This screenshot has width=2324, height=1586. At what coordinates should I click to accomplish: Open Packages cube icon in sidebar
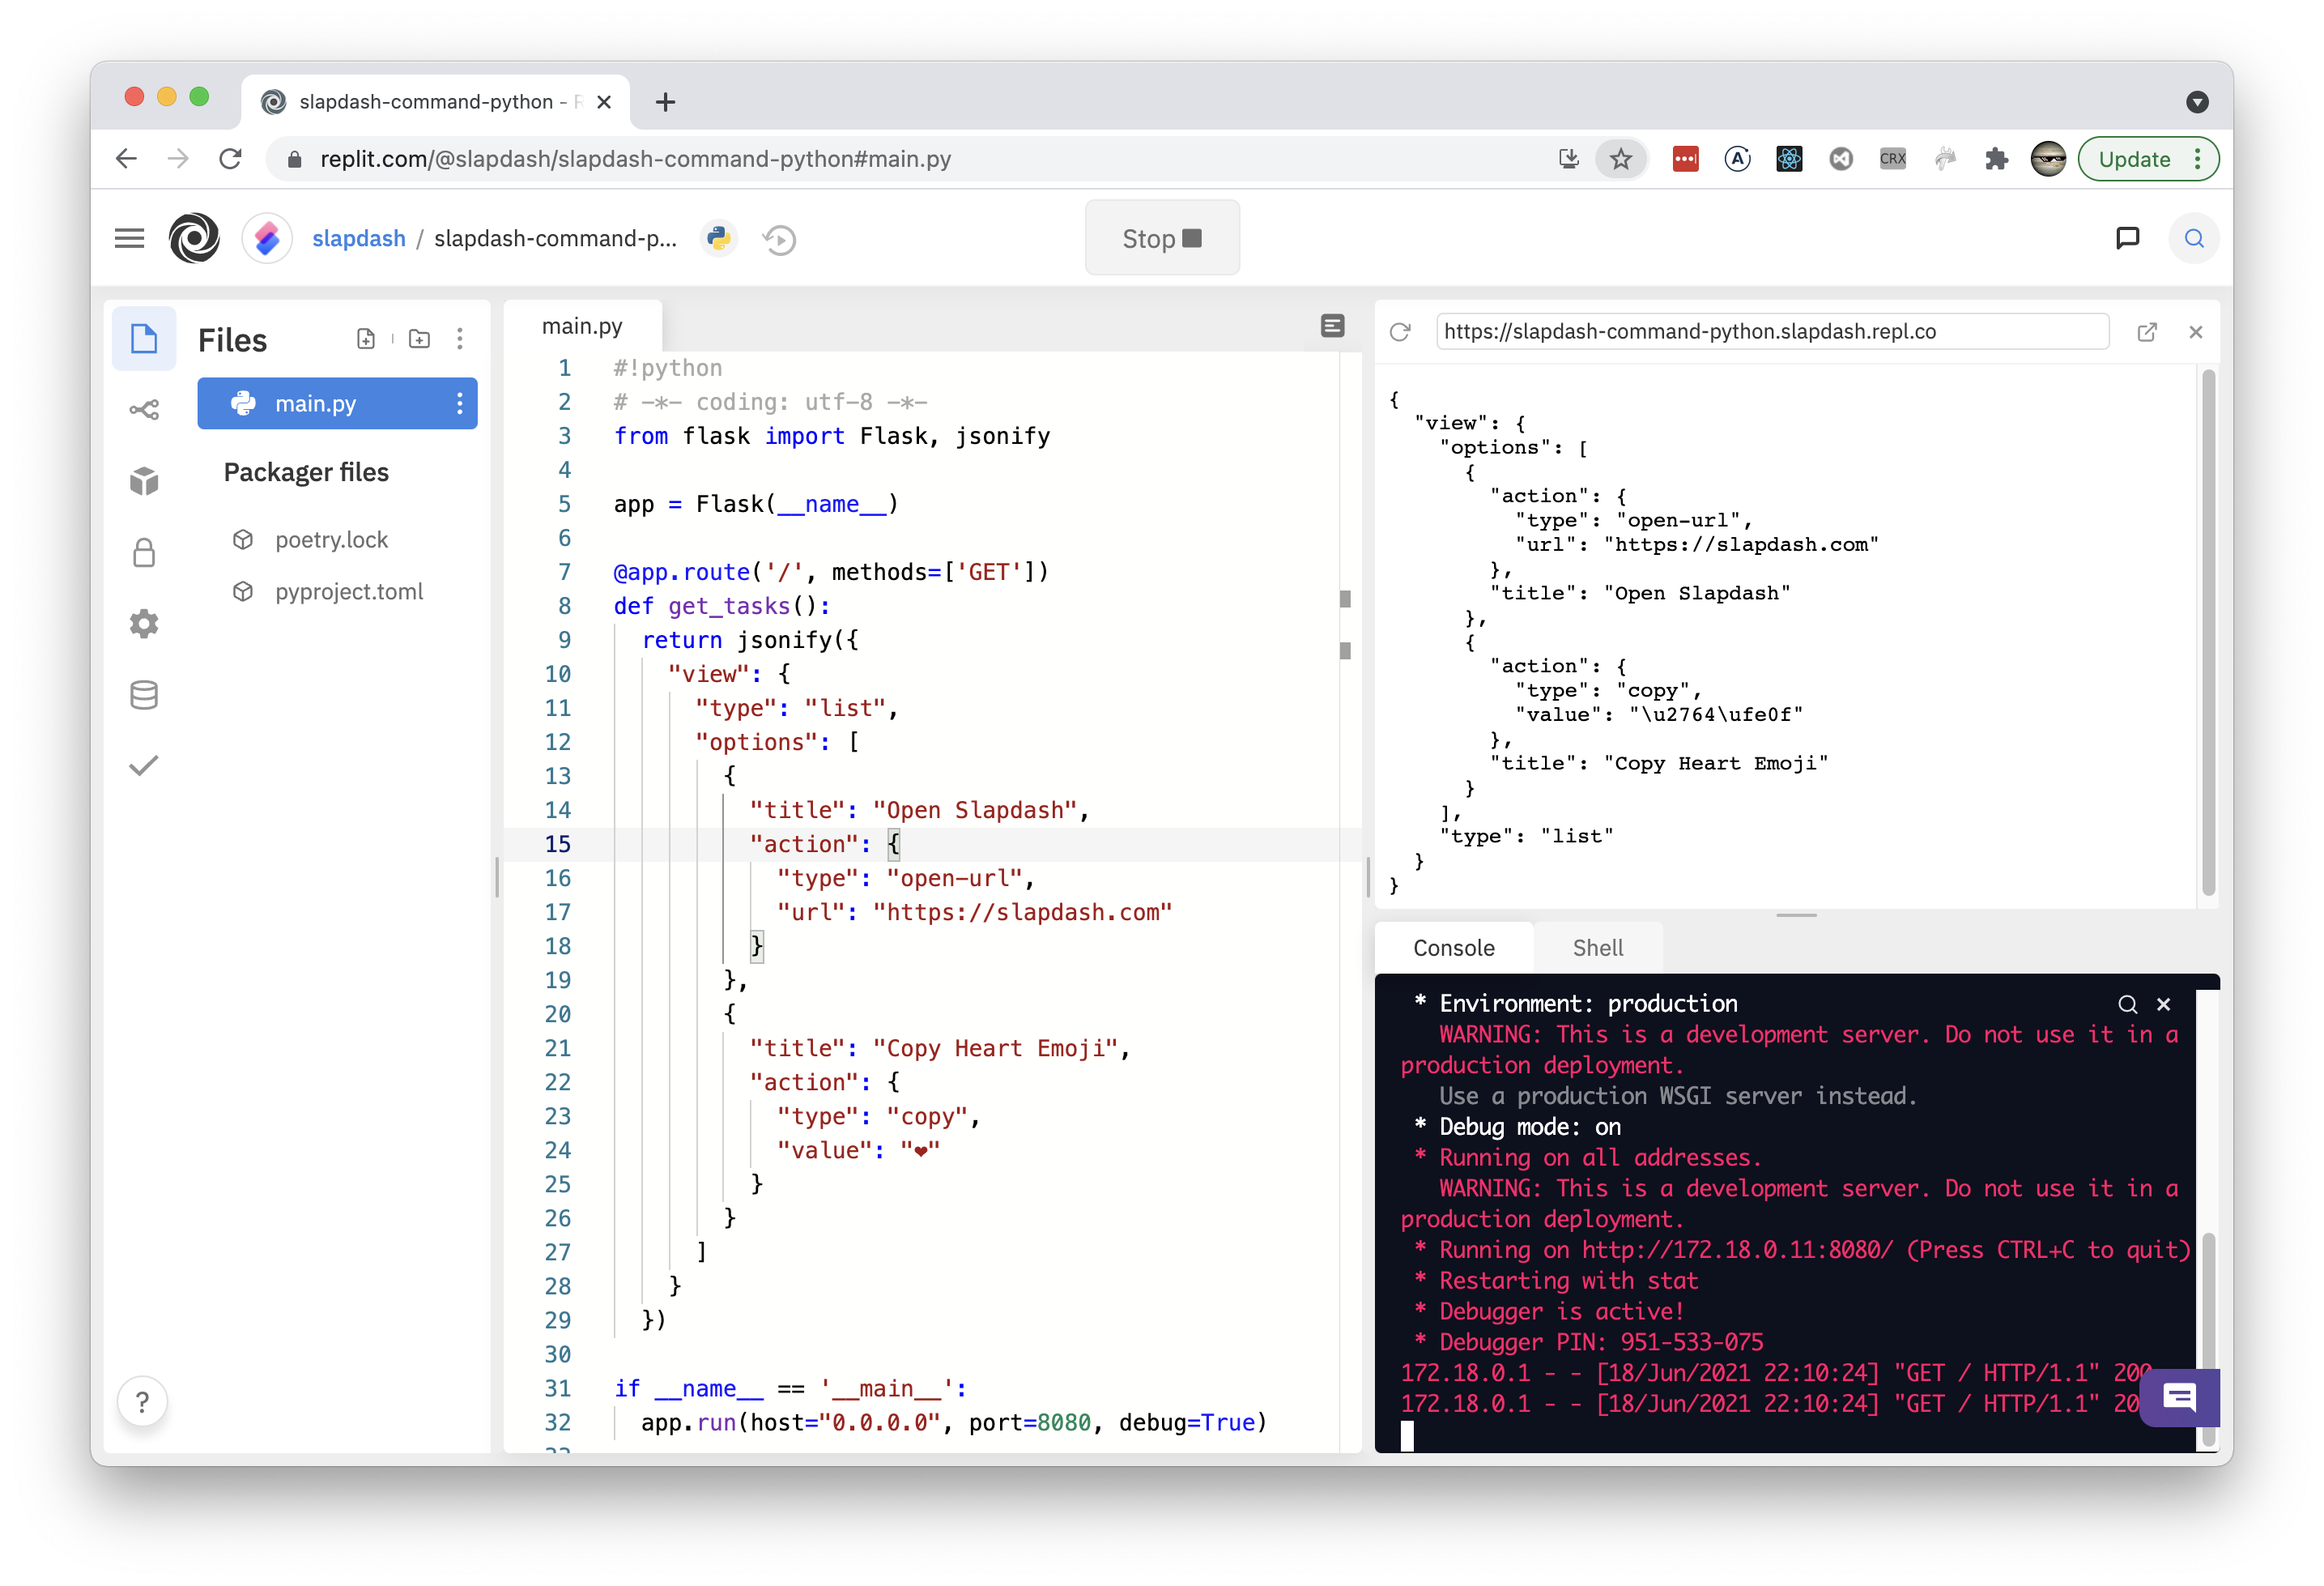144,481
